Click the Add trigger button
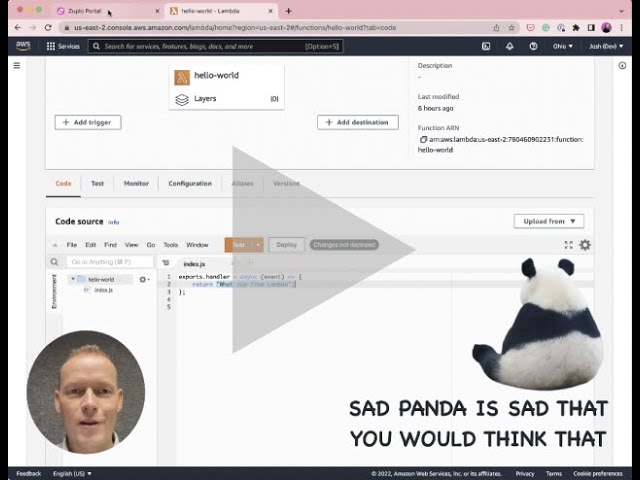Image resolution: width=640 pixels, height=480 pixels. click(88, 122)
